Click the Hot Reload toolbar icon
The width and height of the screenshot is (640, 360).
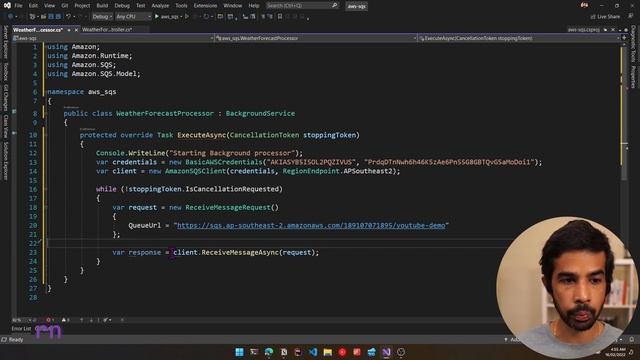(206, 17)
